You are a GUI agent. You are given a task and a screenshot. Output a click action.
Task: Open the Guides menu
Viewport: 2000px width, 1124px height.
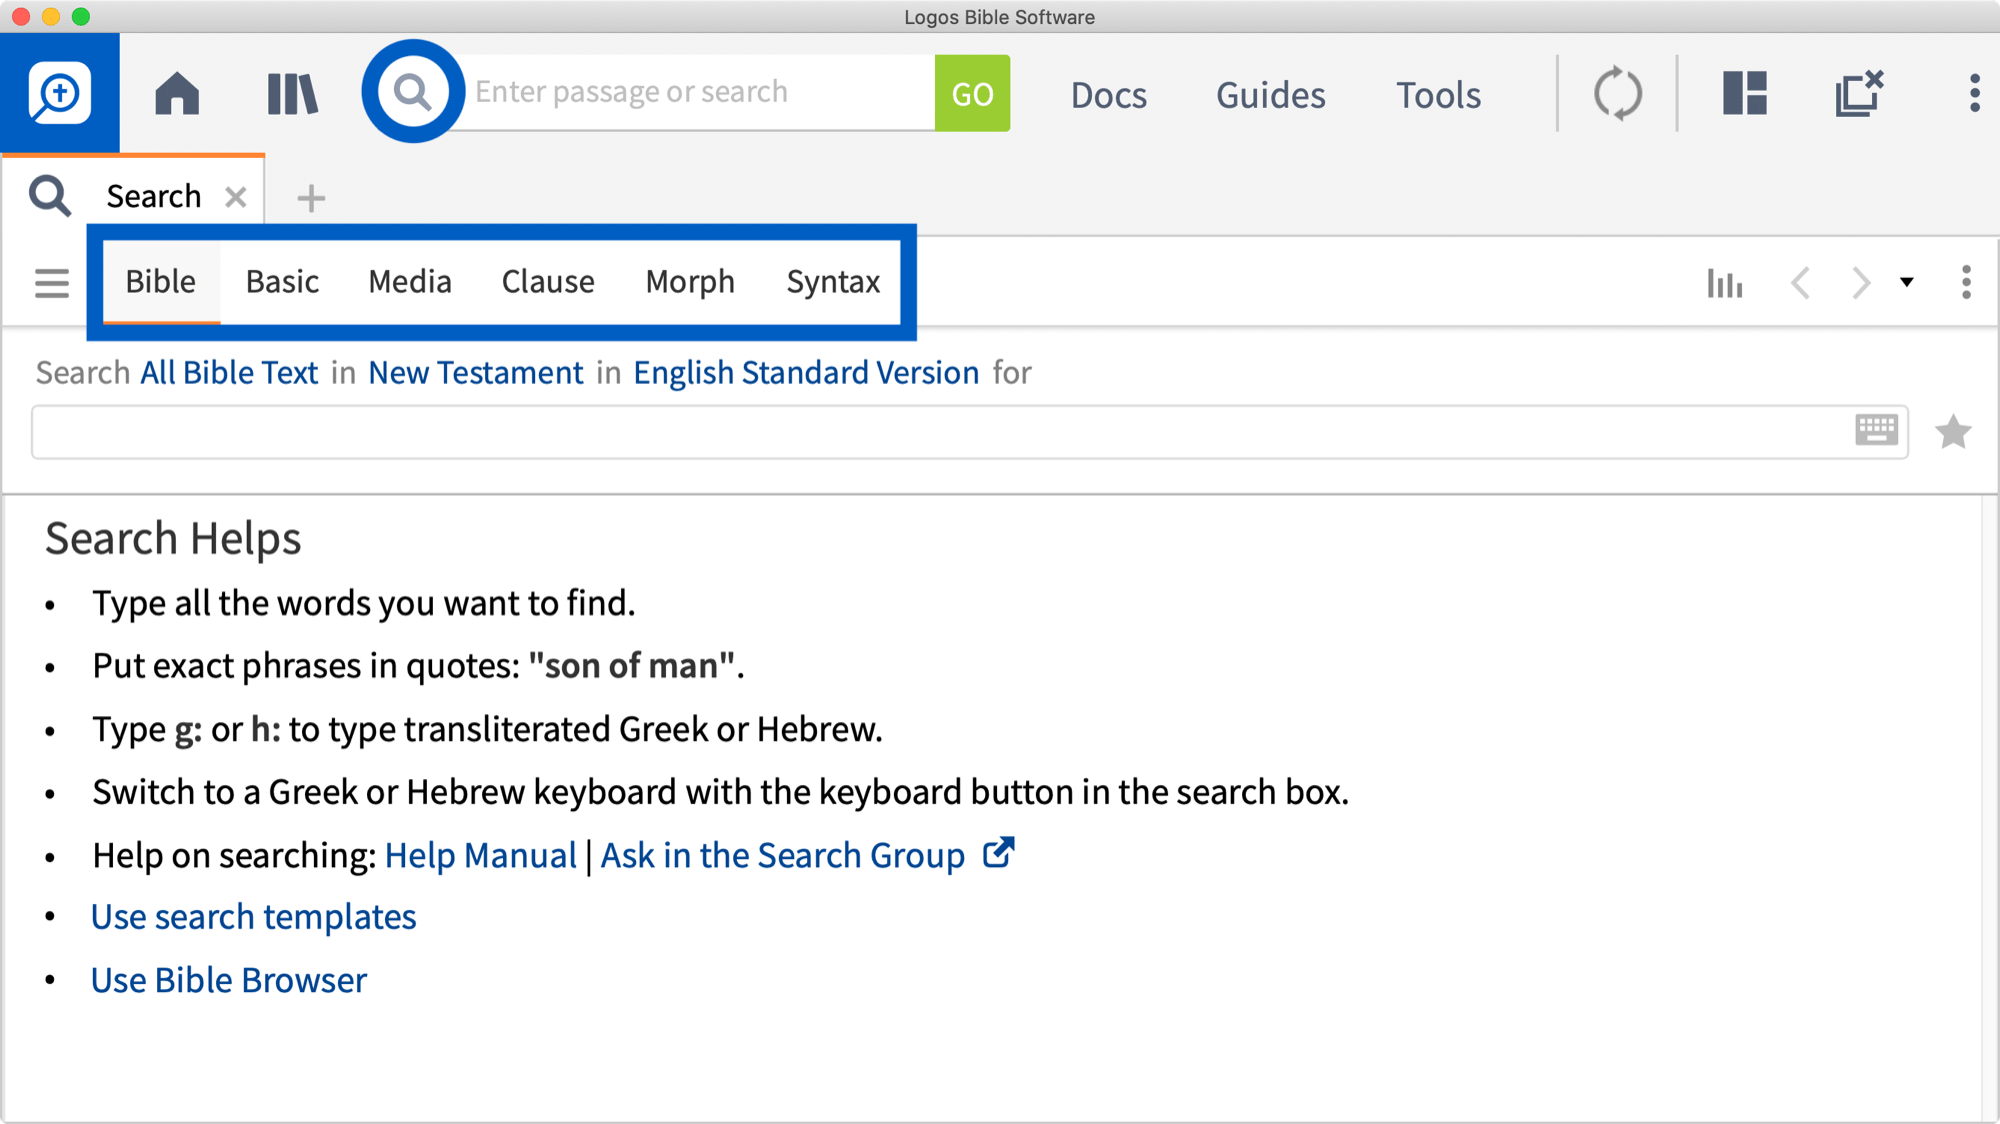(1270, 95)
